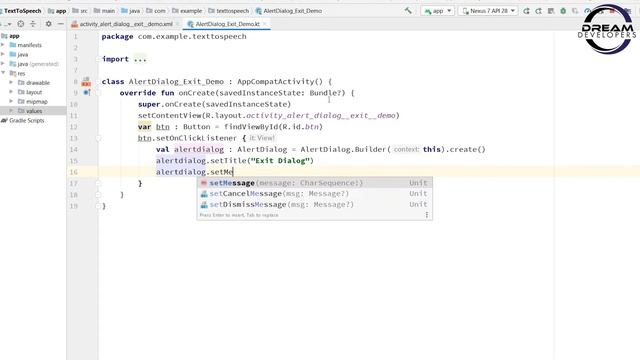This screenshot has height=360, width=640.
Task: Expand the values folder arrow
Action: click(x=11, y=111)
